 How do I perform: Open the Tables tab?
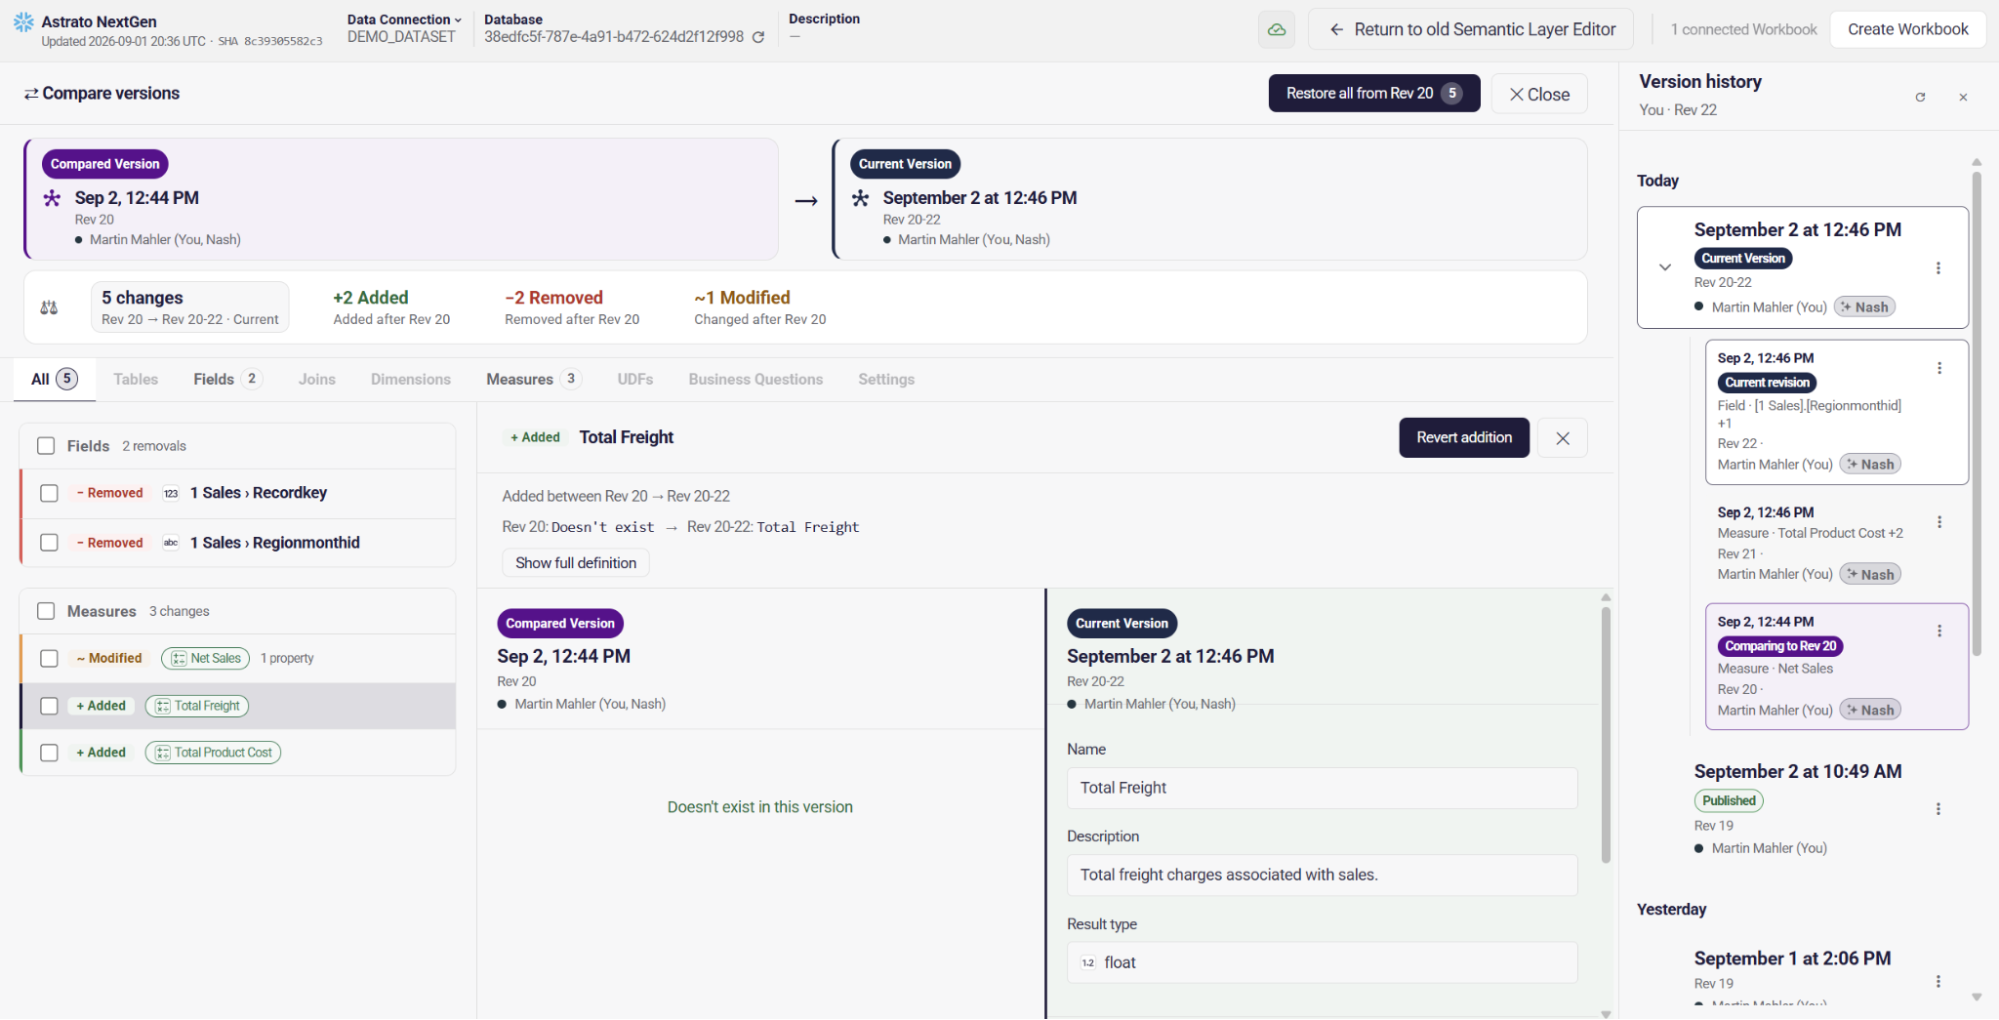(136, 379)
